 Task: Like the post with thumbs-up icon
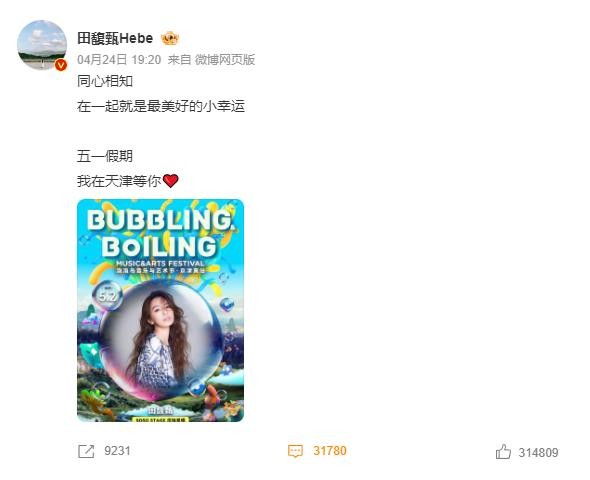click(x=503, y=451)
